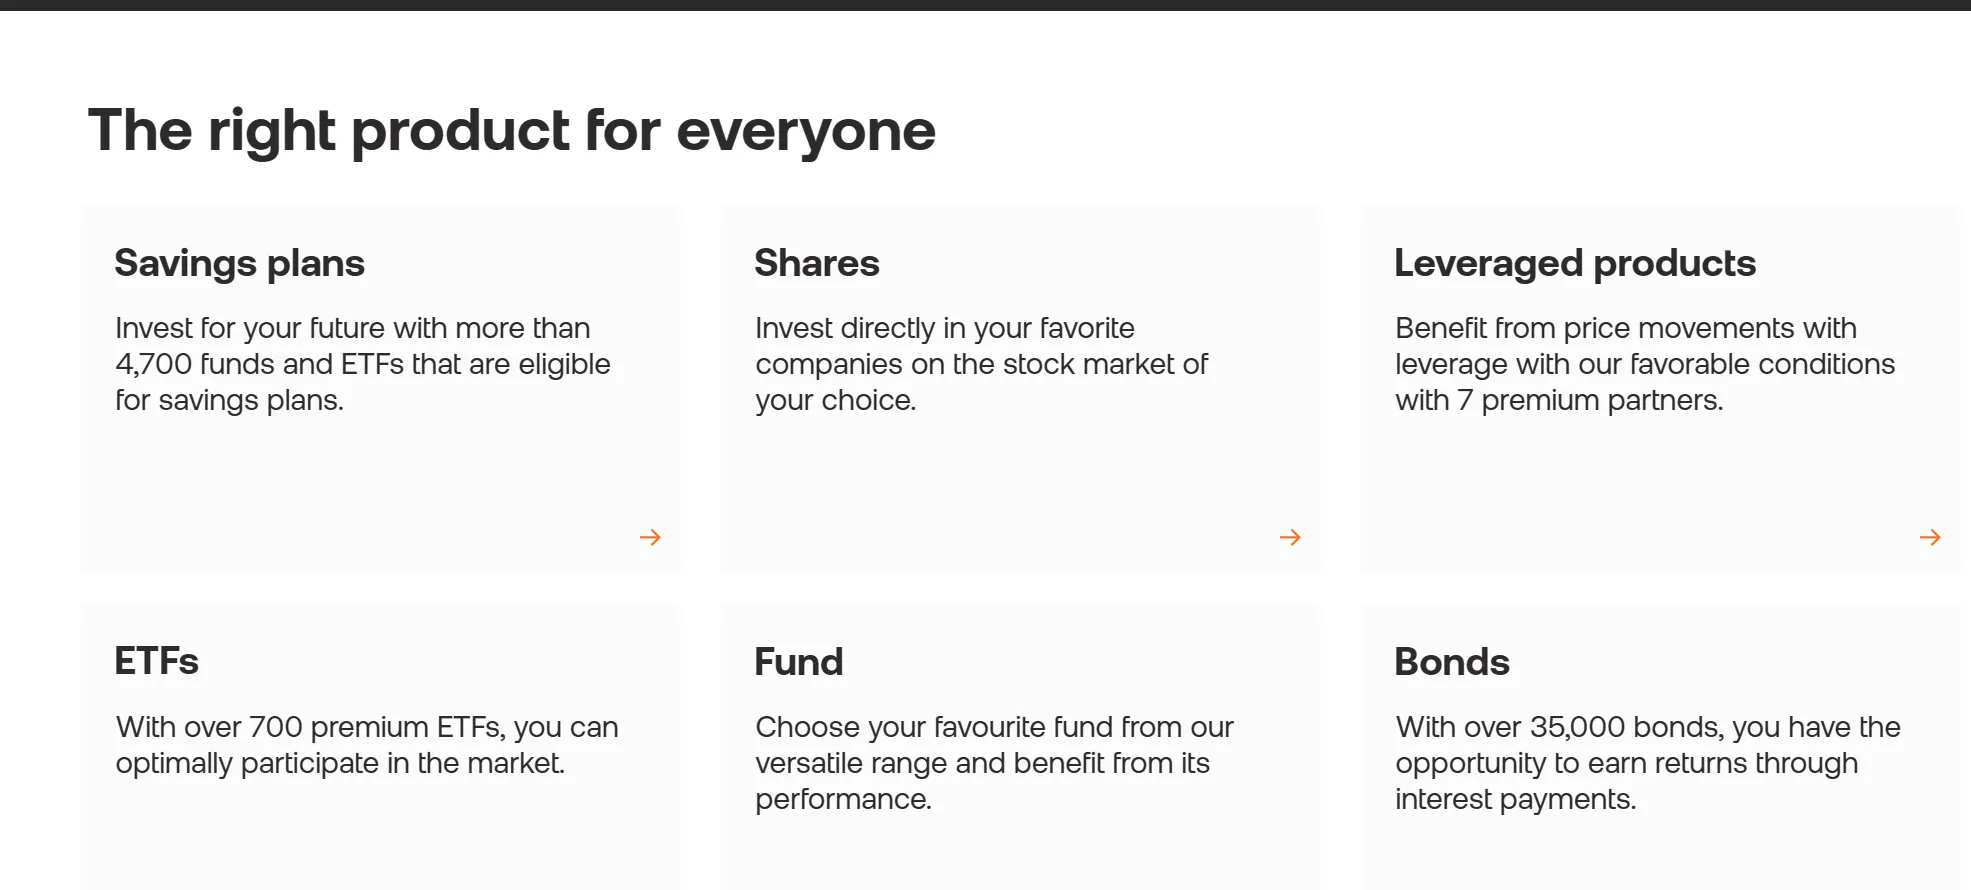Click the 35,000 bonds description text
Screen dimensions: 1971x890
[x=1648, y=763]
